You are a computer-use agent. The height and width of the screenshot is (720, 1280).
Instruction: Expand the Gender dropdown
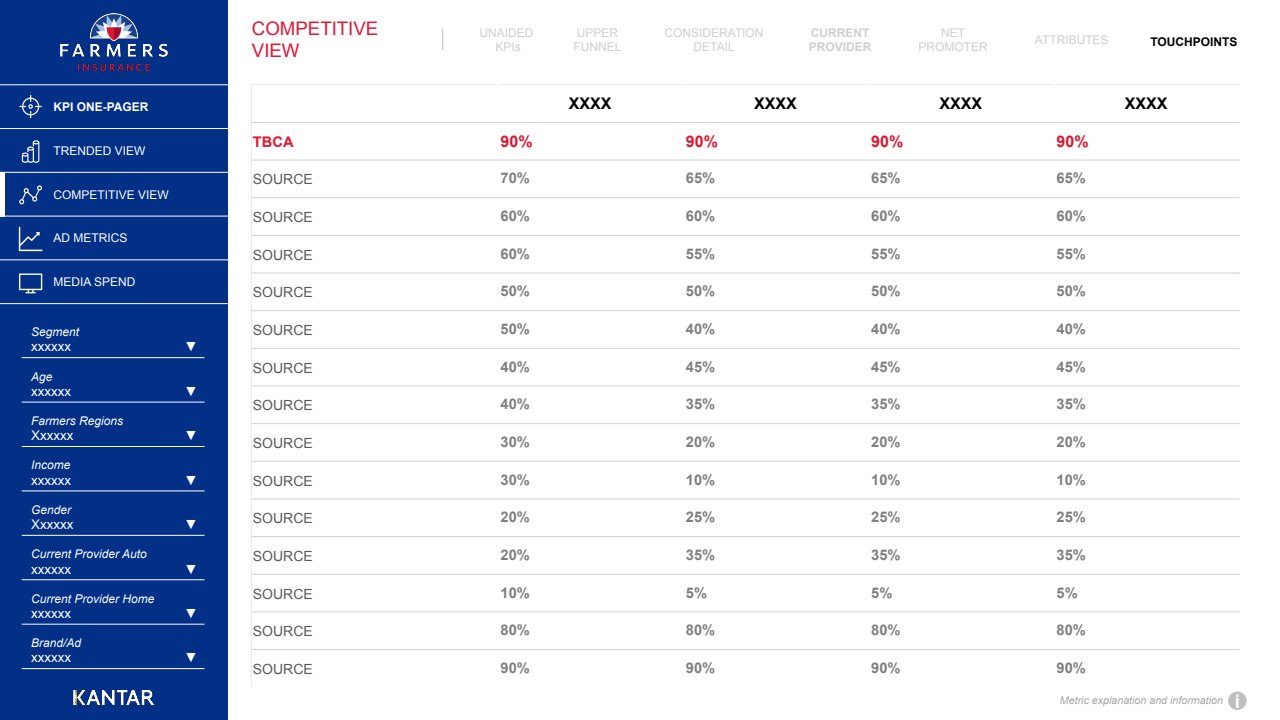pyautogui.click(x=190, y=524)
